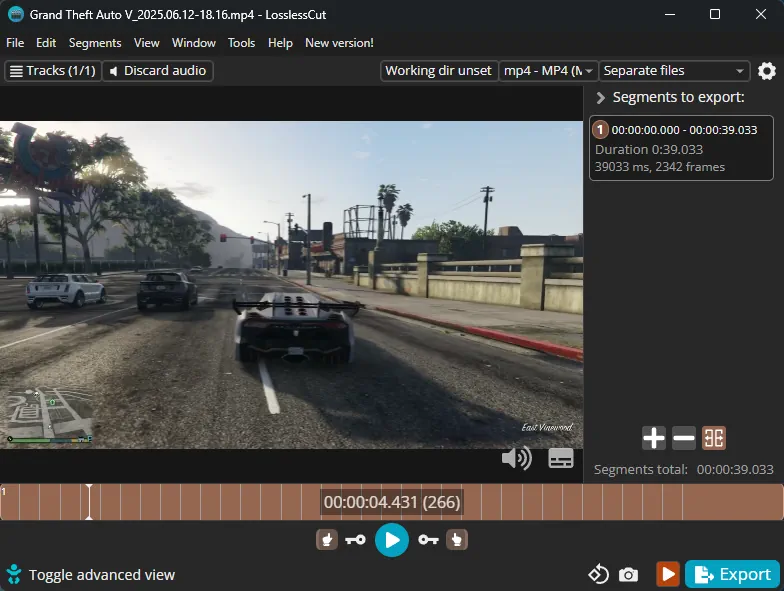This screenshot has width=784, height=591.
Task: Set the cut end with the right hand icon
Action: pyautogui.click(x=456, y=540)
